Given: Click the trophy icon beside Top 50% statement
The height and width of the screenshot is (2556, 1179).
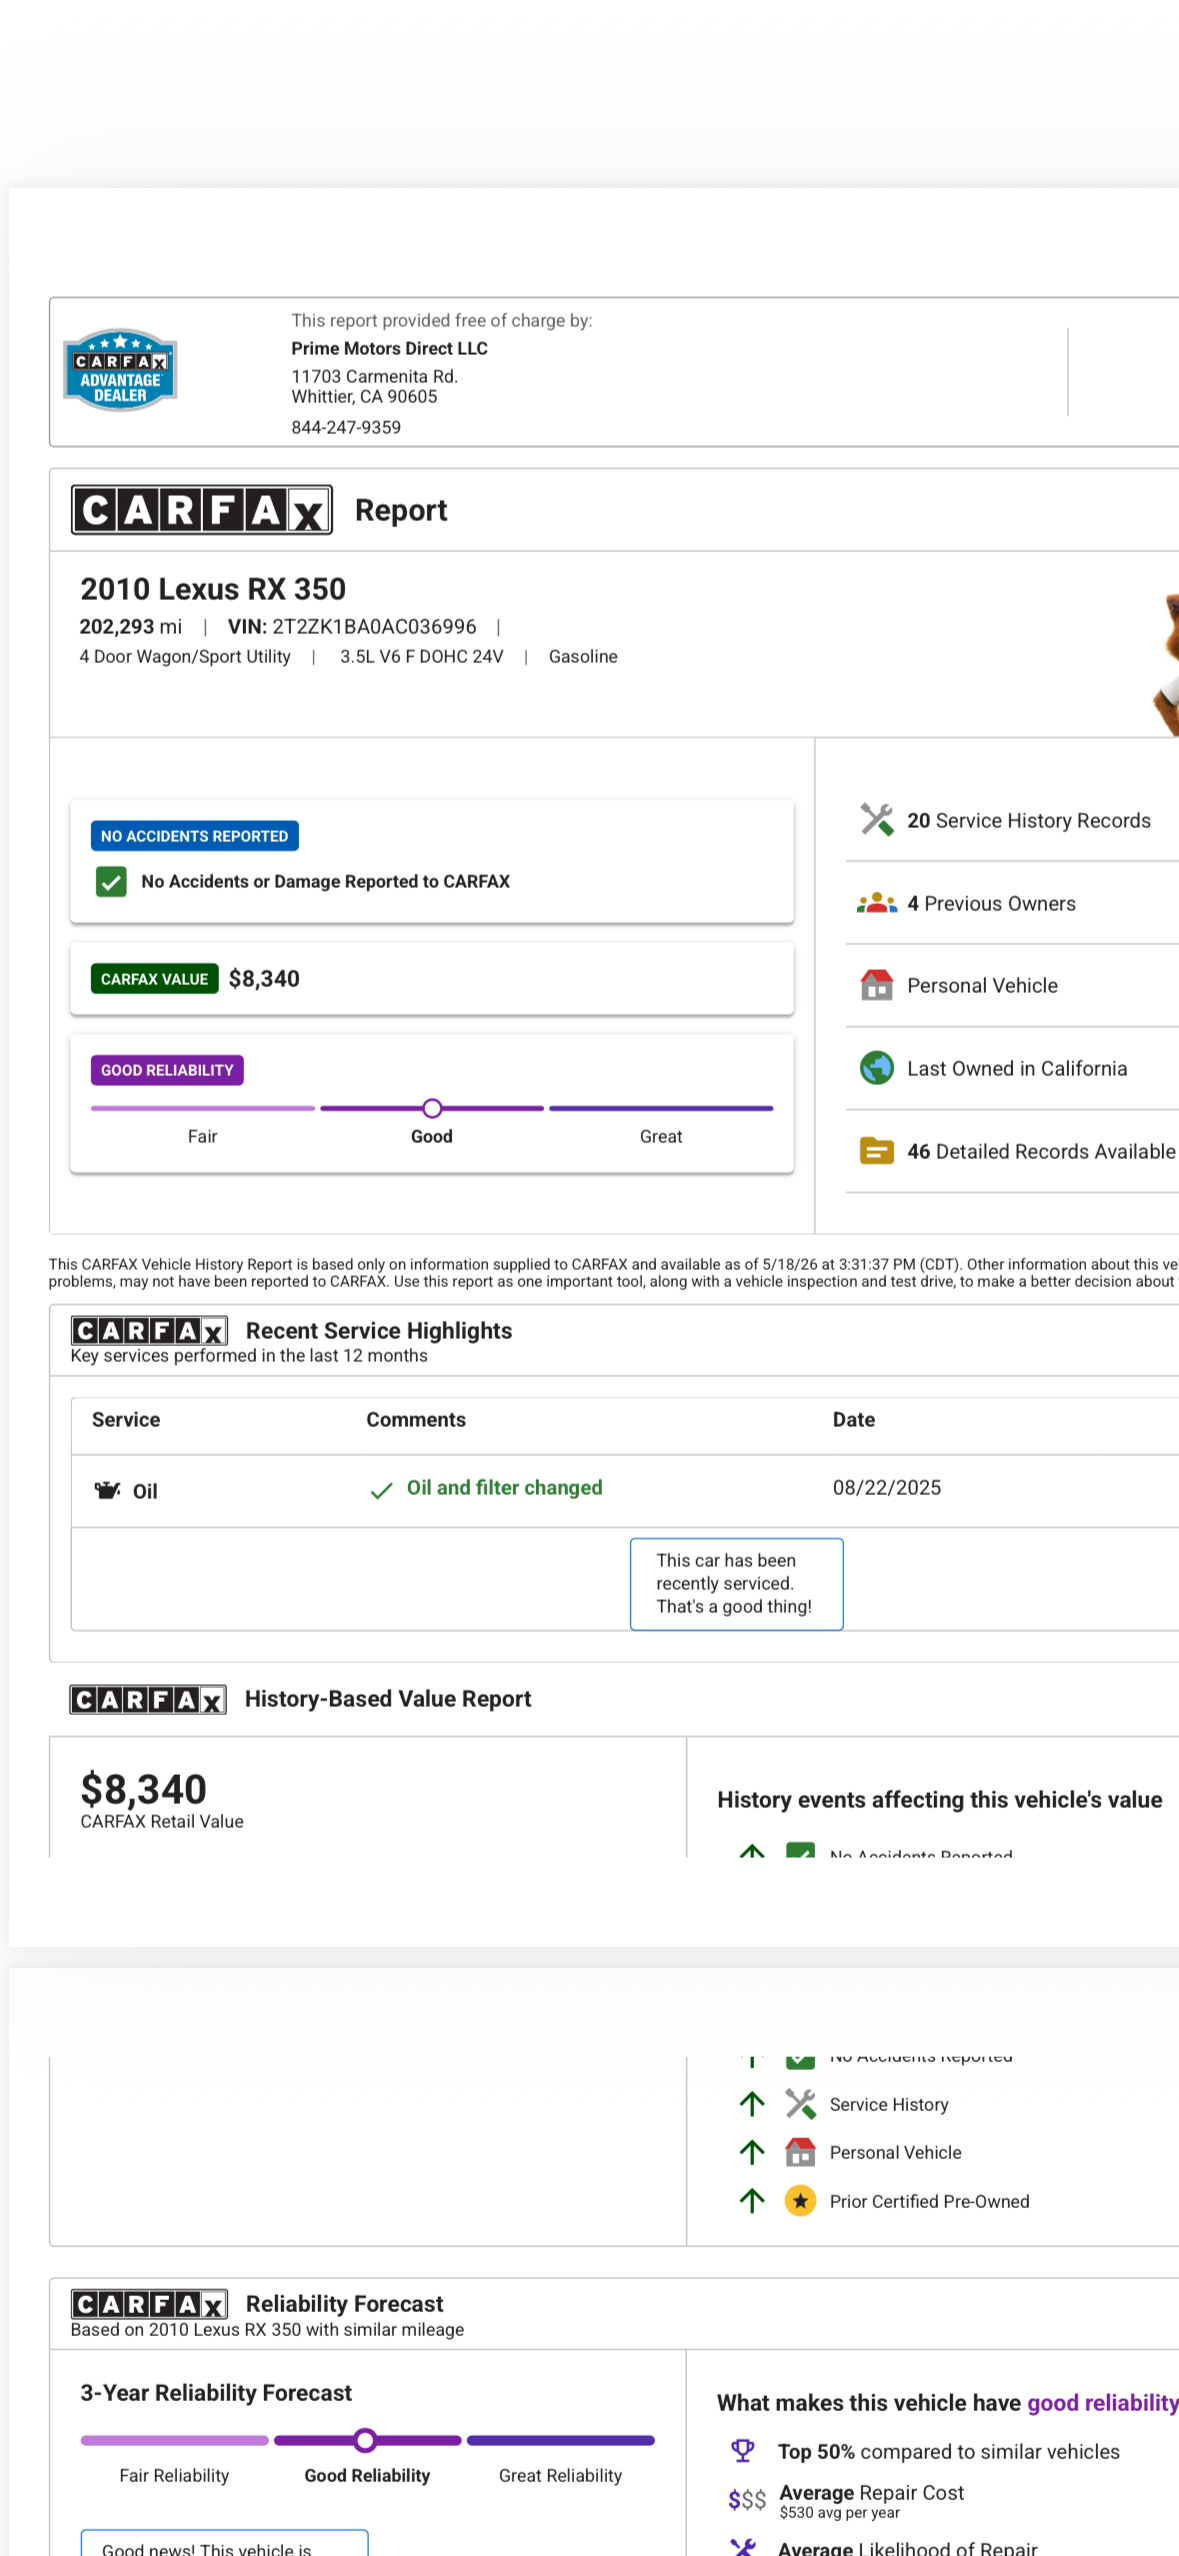Looking at the screenshot, I should [743, 2451].
